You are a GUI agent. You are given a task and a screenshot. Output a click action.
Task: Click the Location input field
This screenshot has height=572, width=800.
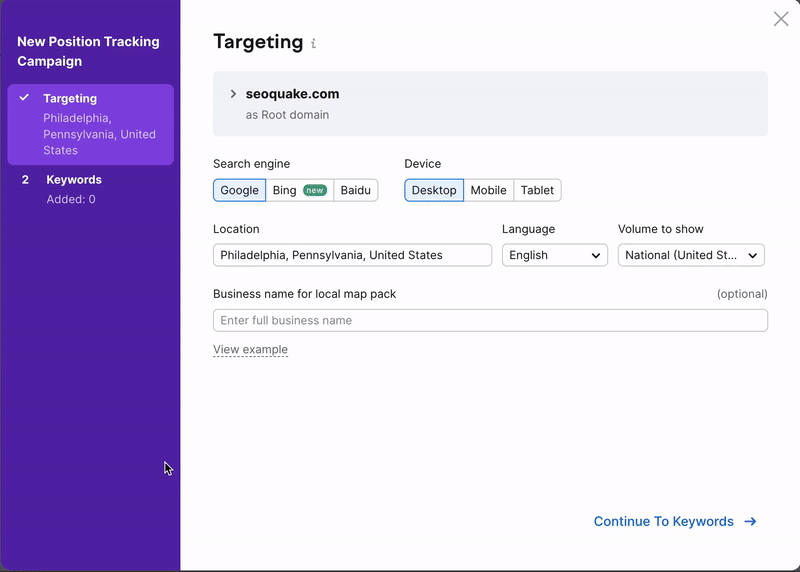coord(352,255)
